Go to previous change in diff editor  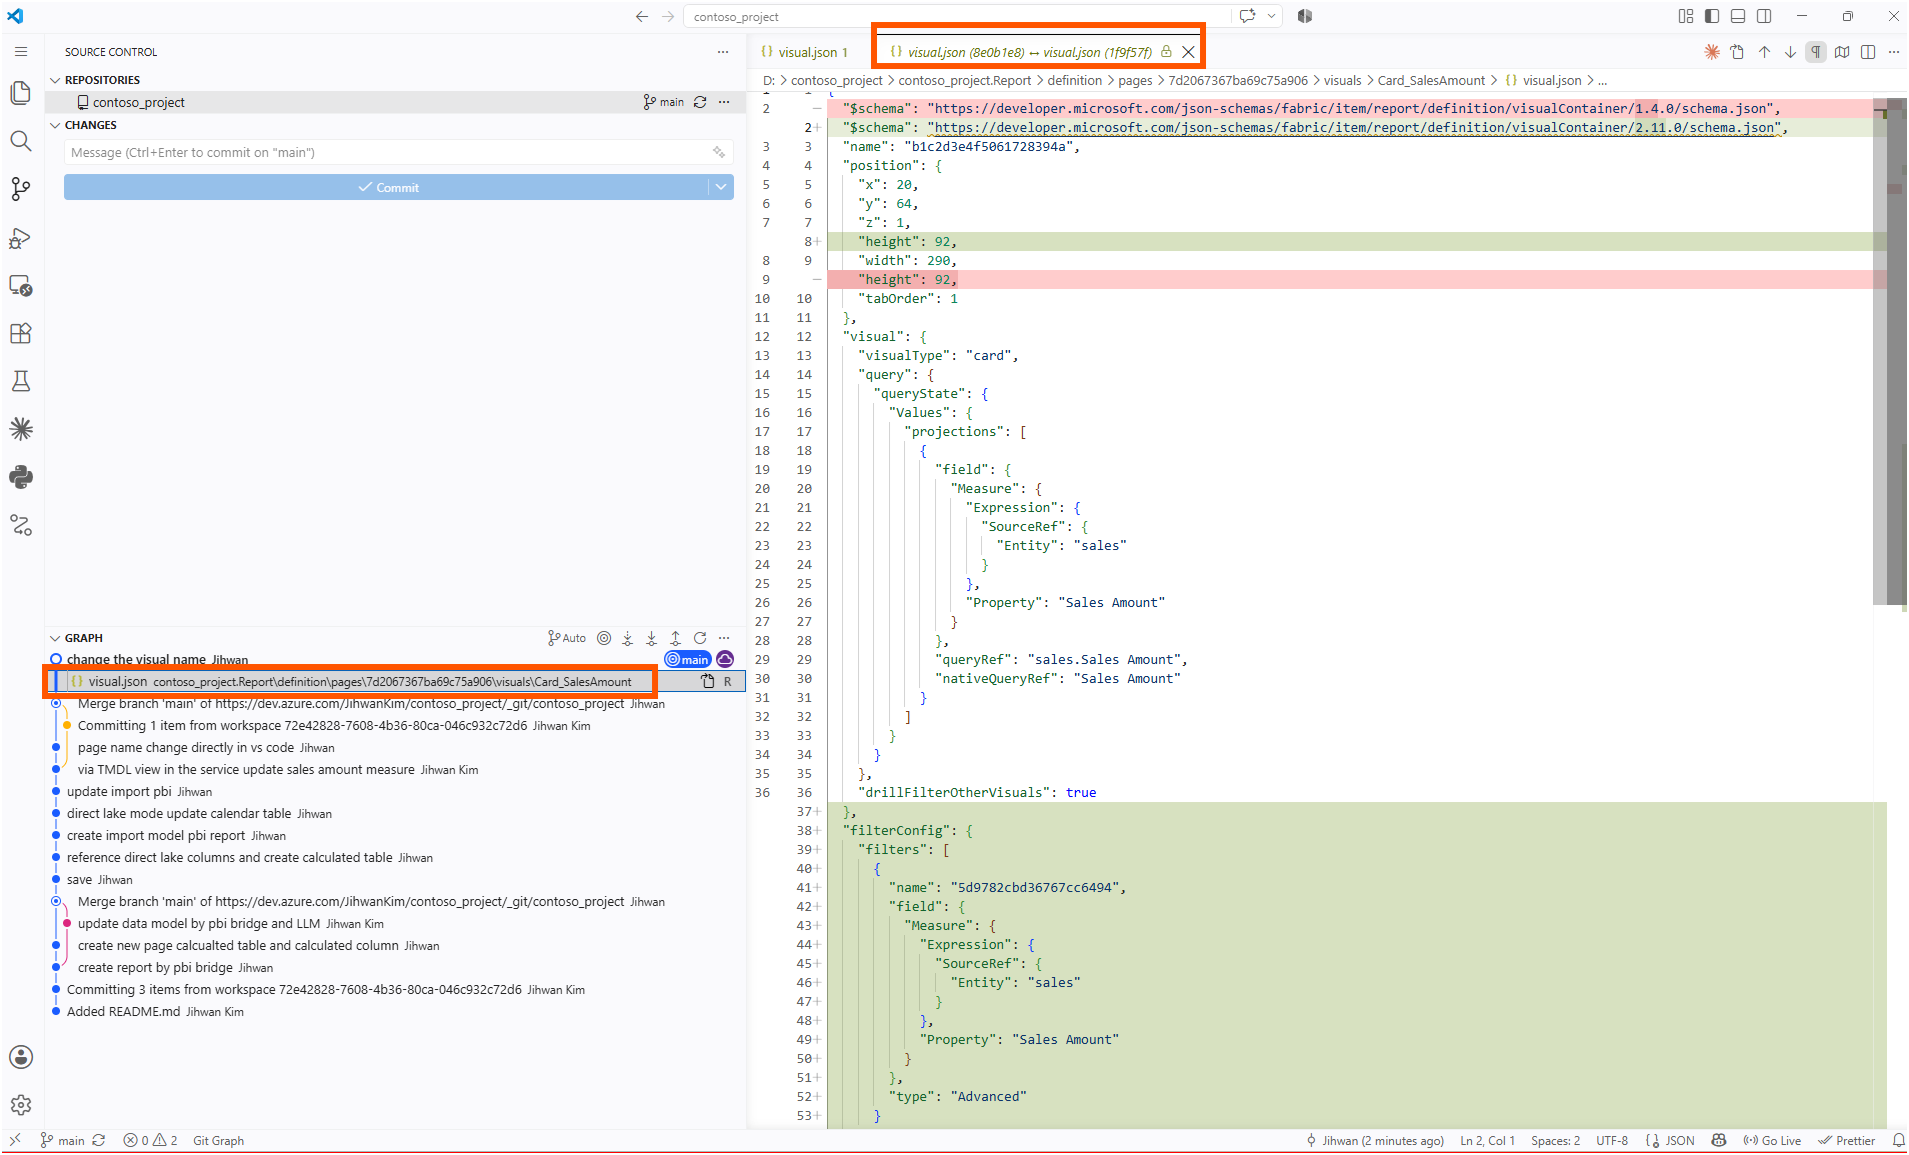pos(1764,52)
